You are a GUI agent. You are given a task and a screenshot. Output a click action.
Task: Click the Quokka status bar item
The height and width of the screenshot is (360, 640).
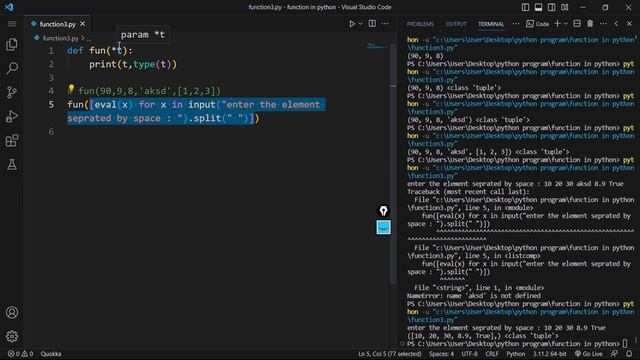tap(51, 354)
